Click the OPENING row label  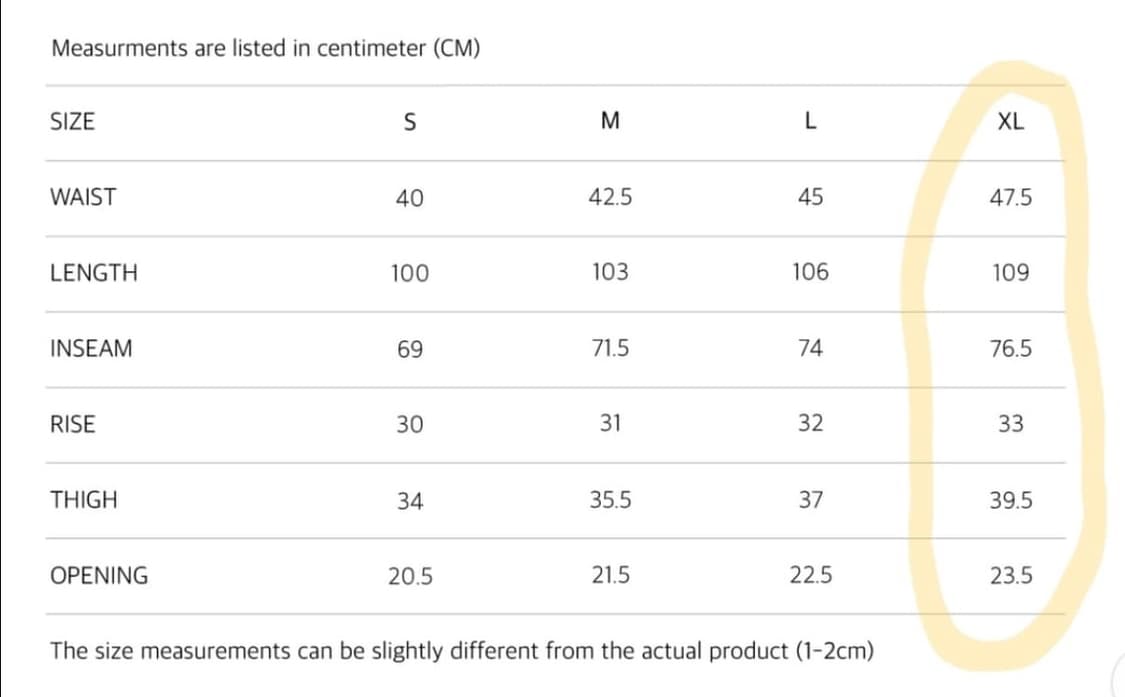(x=99, y=576)
